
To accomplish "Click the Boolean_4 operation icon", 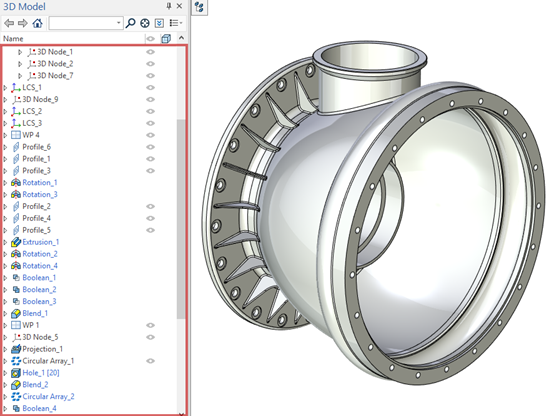I will (x=16, y=408).
